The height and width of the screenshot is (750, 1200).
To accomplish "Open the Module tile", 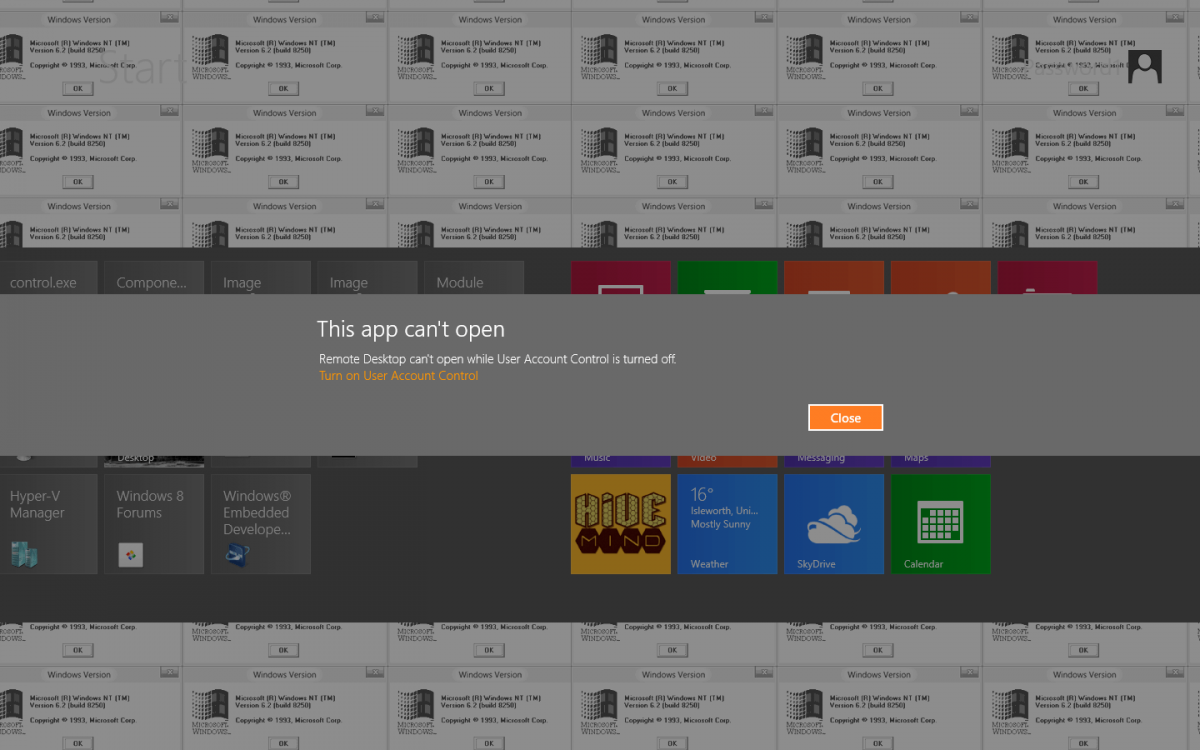I will pos(473,278).
